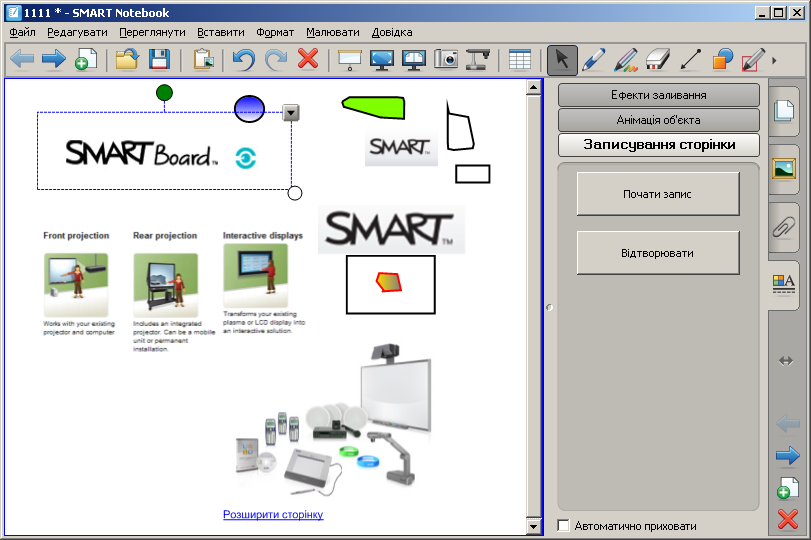Open the Формат menu
Image resolution: width=811 pixels, height=540 pixels.
tap(275, 32)
